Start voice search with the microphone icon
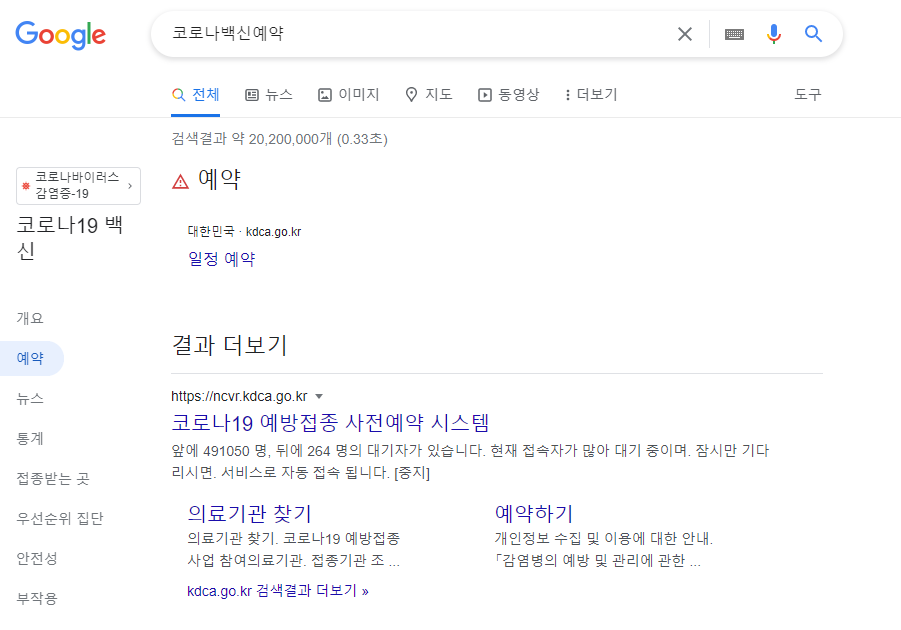This screenshot has height=630, width=901. (774, 34)
